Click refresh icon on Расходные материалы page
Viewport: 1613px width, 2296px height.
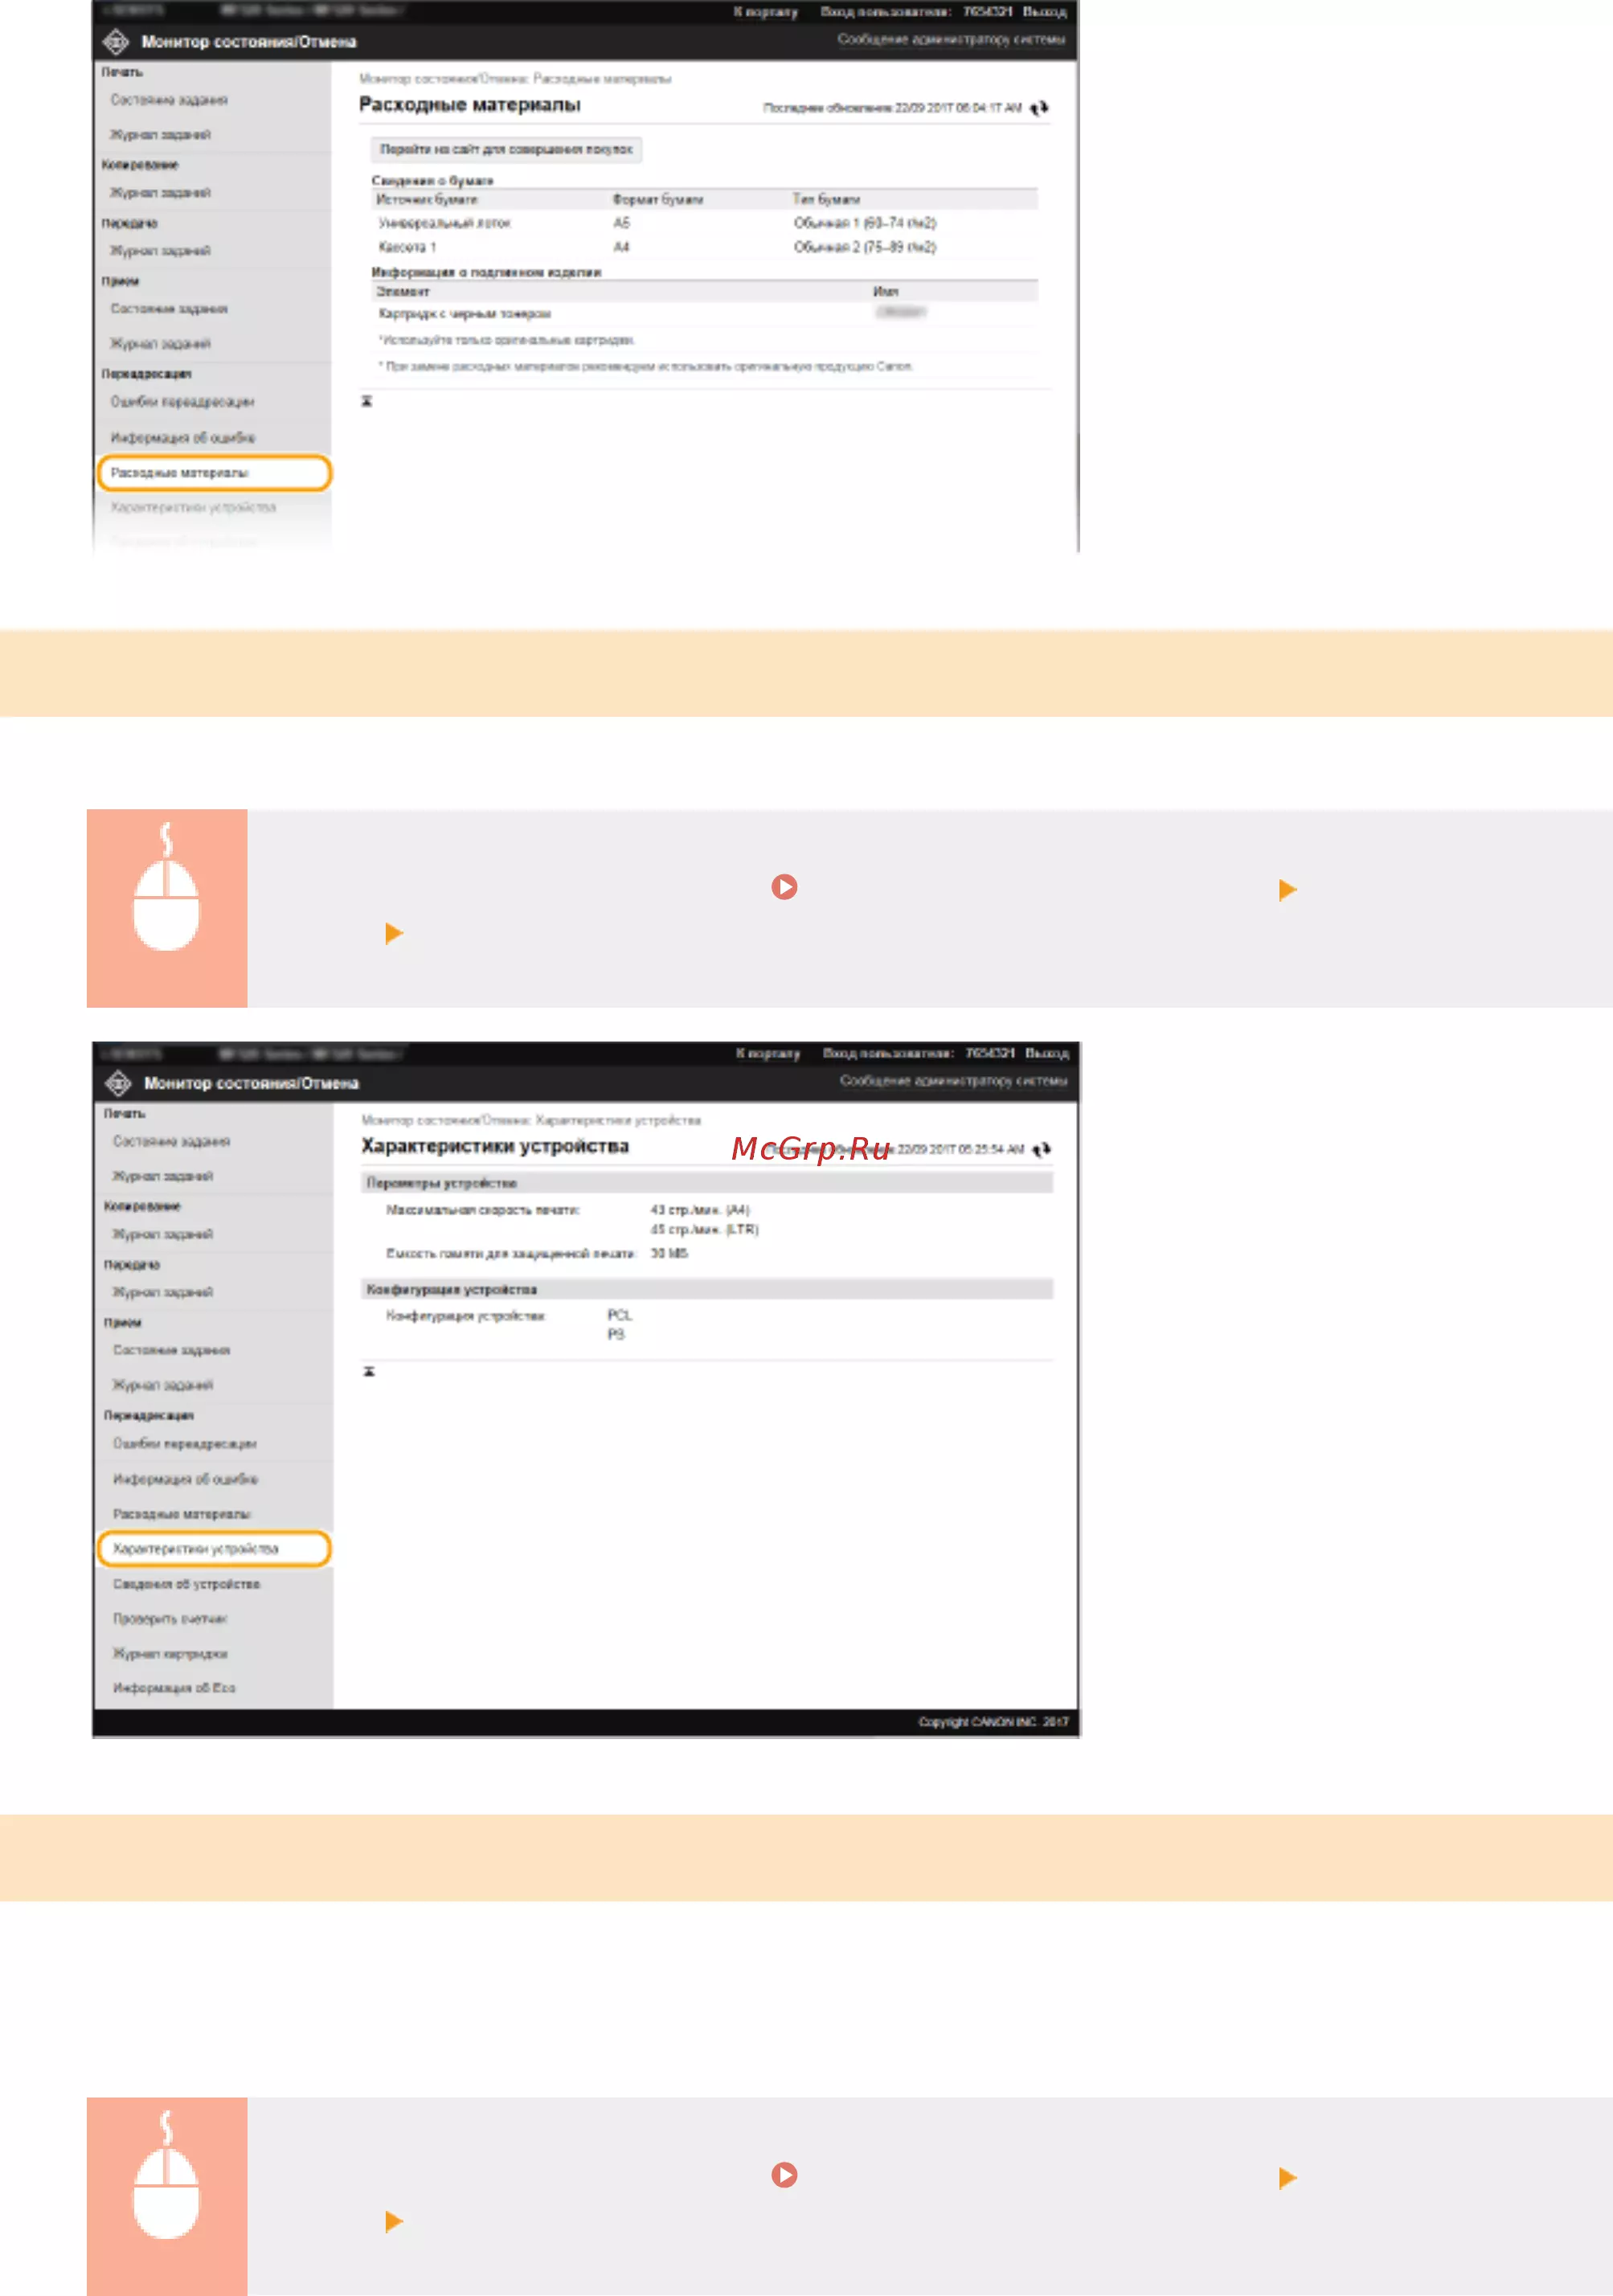point(1040,108)
